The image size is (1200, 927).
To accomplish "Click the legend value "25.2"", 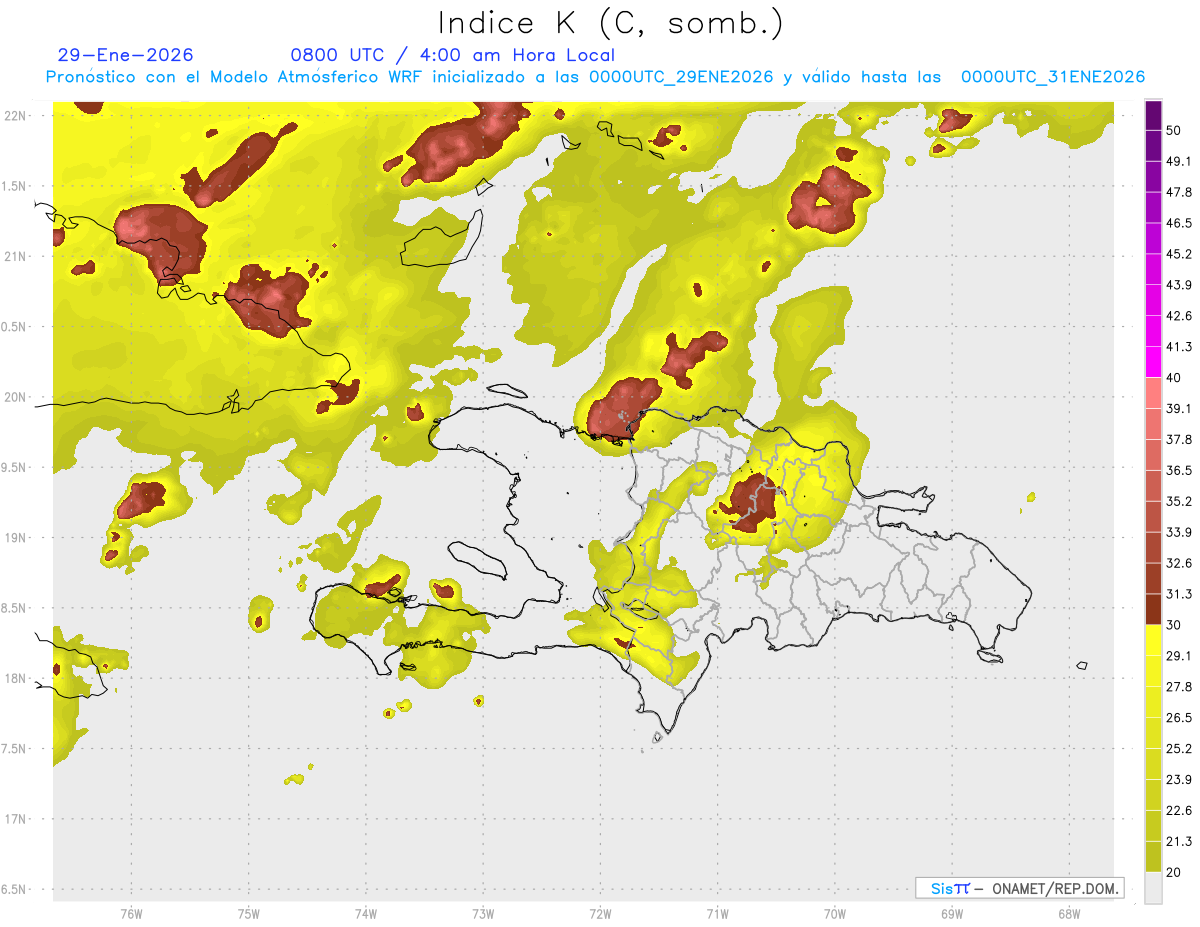I will [x=1180, y=748].
